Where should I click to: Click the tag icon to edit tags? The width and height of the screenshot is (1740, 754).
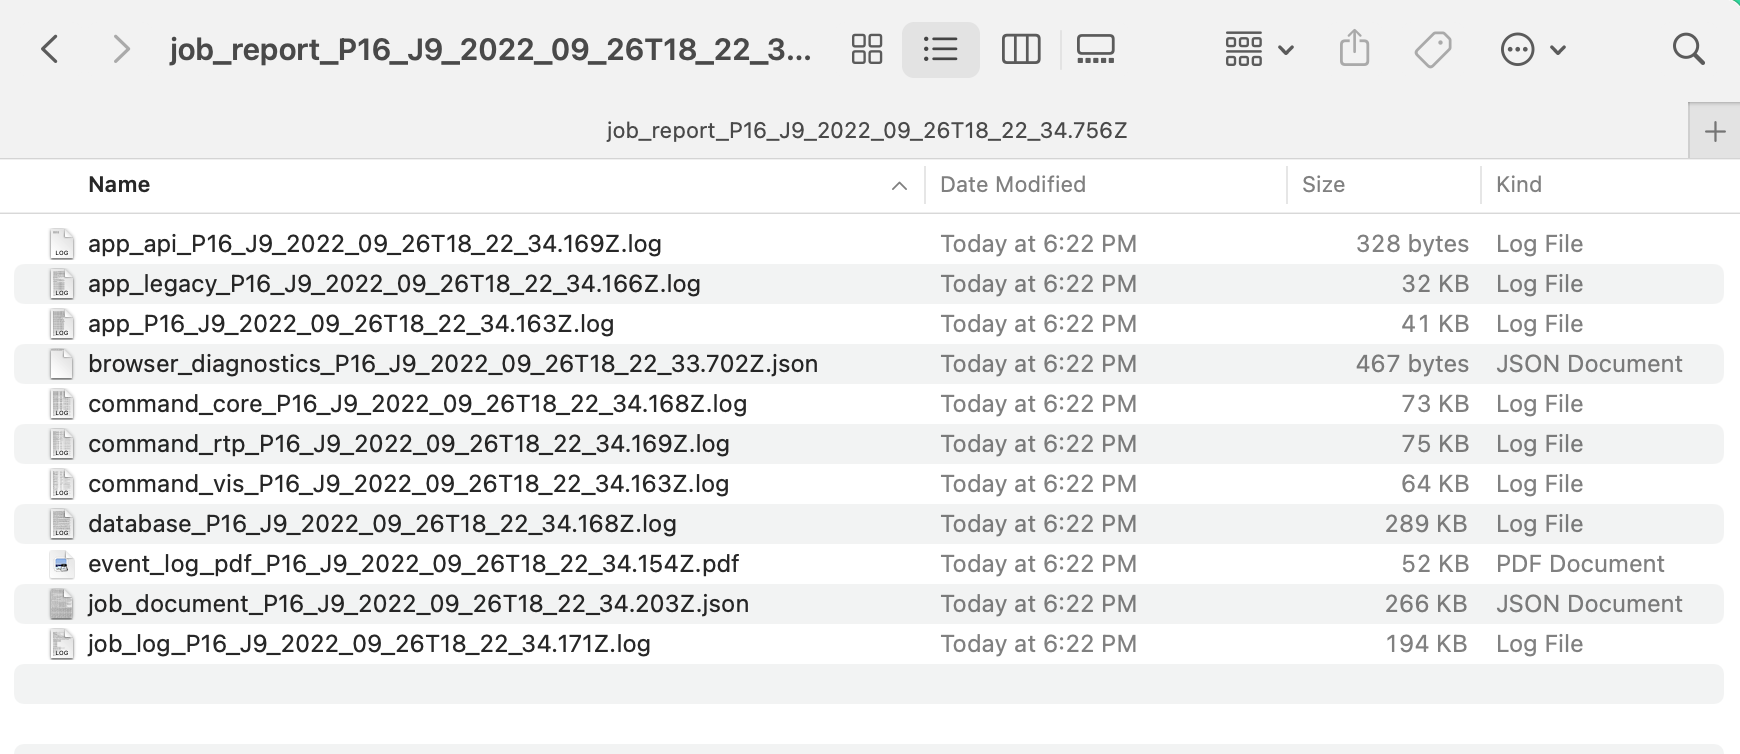[1432, 49]
